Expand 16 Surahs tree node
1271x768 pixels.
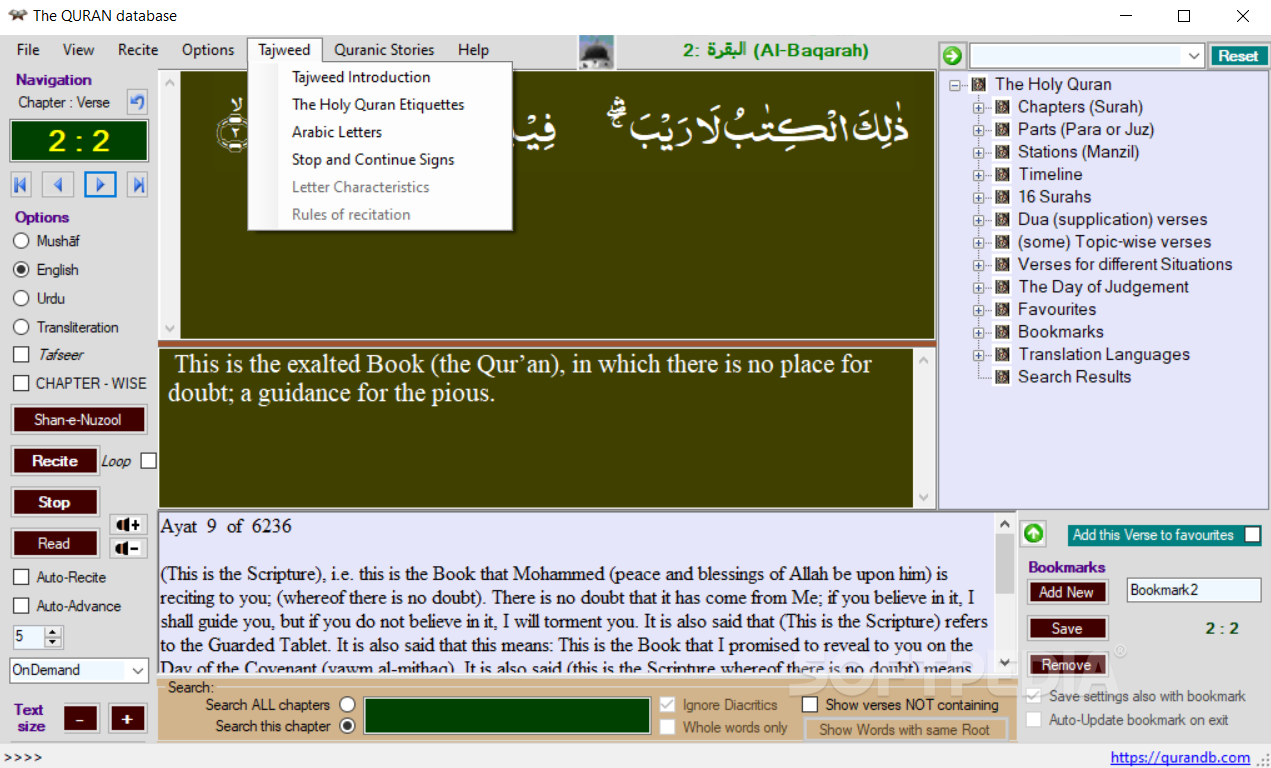click(x=980, y=197)
